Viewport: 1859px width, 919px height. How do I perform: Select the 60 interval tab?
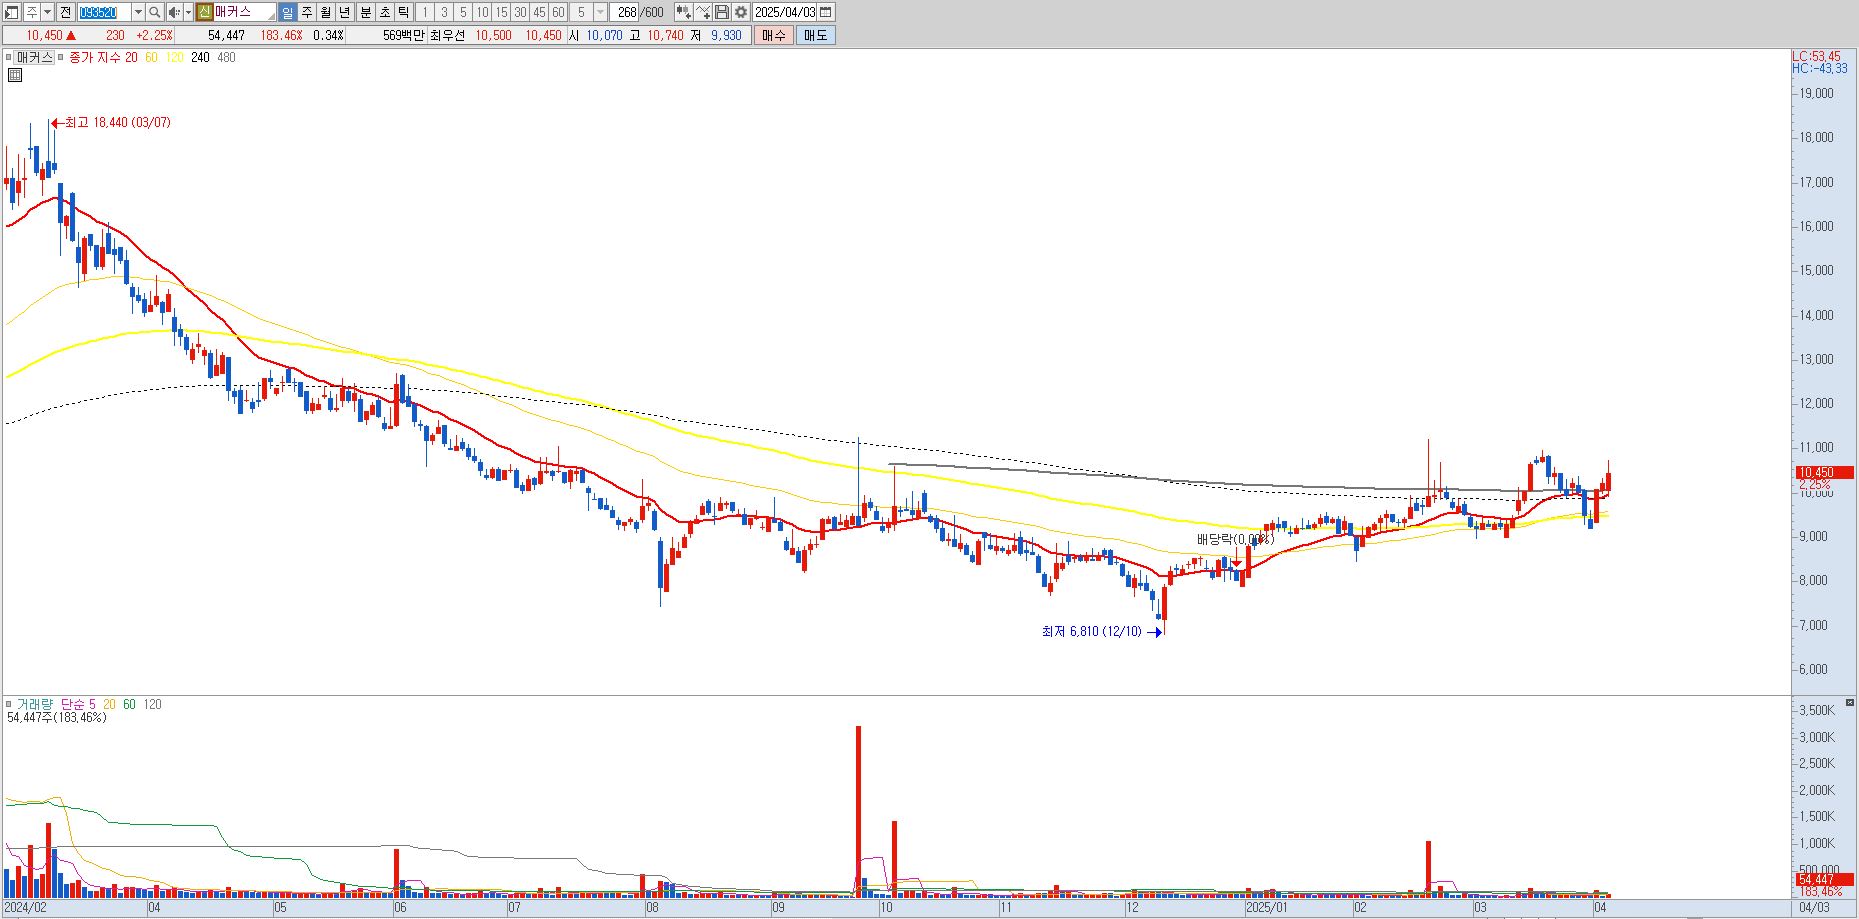pos(558,12)
